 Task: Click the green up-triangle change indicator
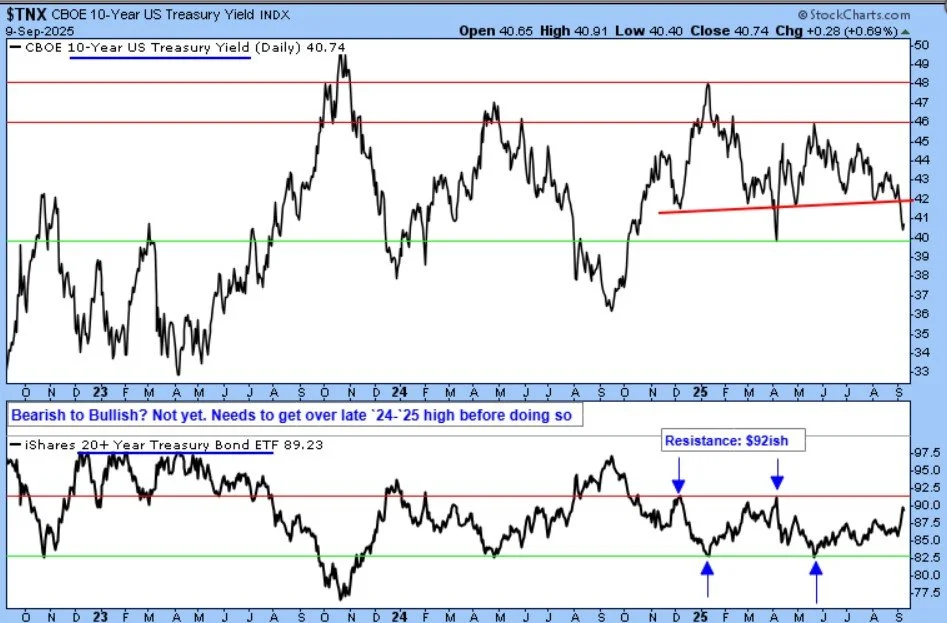pyautogui.click(x=905, y=31)
